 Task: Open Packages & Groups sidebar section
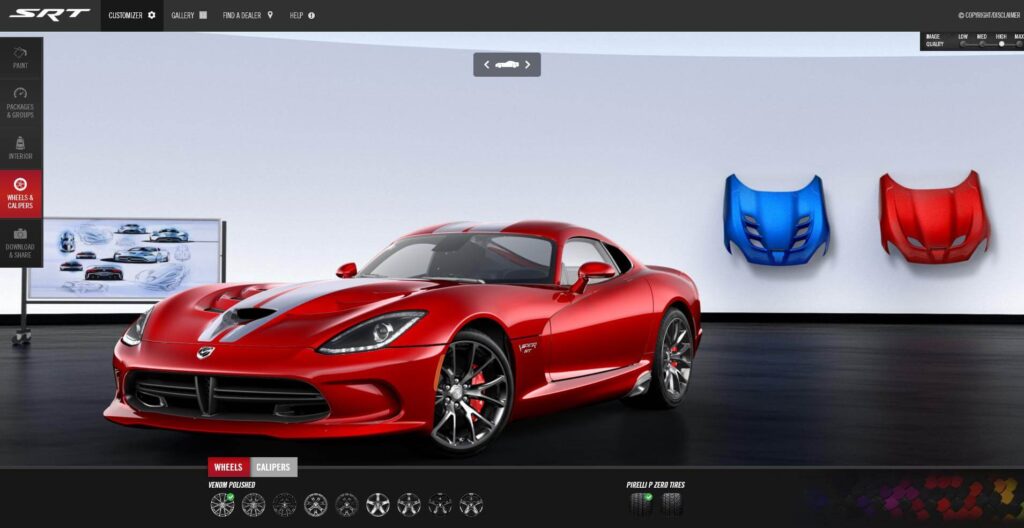point(20,103)
